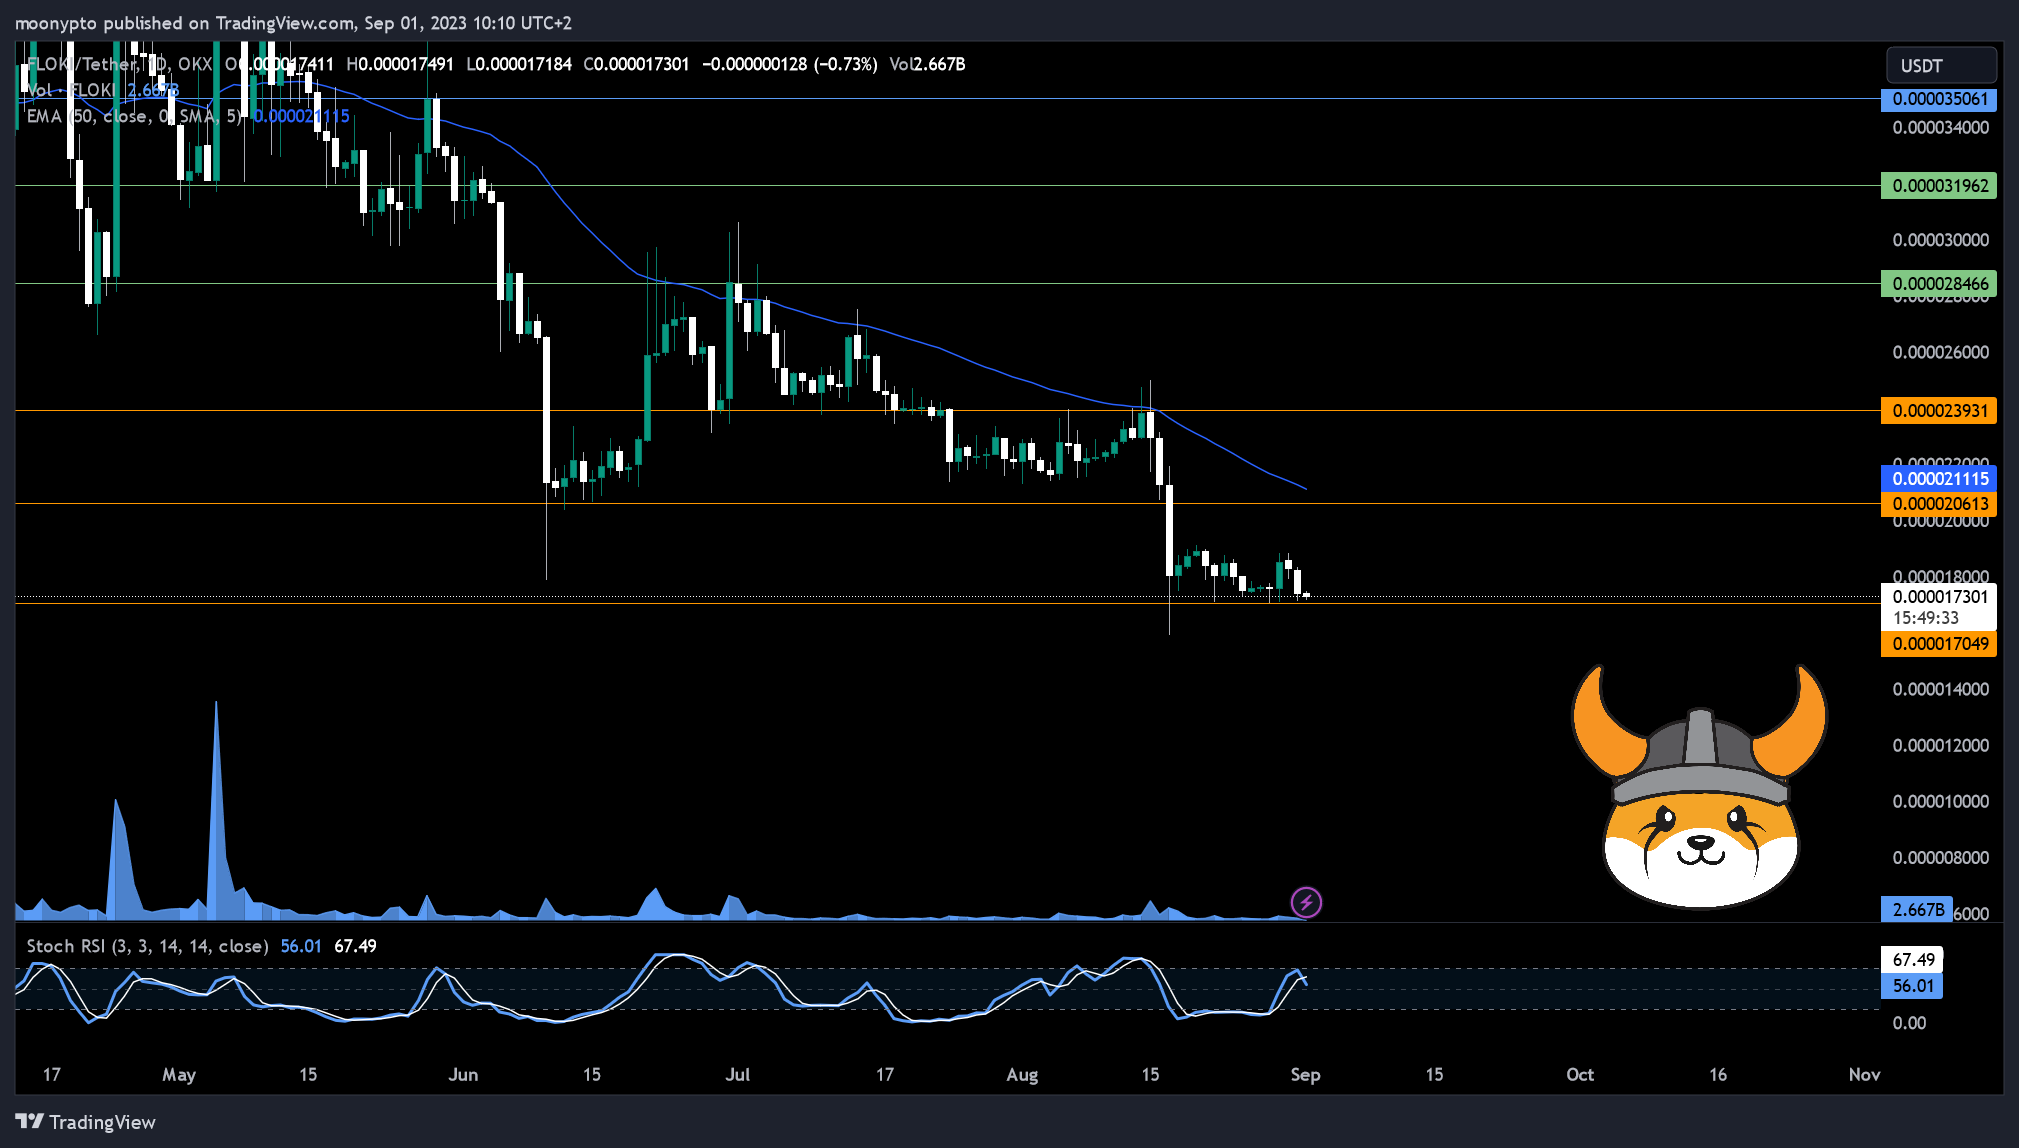Click the purple lightning bolt event icon

(1306, 902)
